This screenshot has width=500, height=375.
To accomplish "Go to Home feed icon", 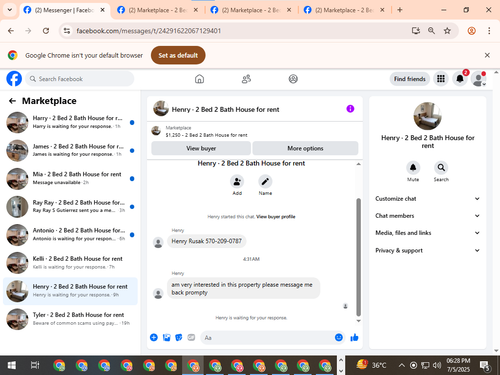I will tap(199, 79).
